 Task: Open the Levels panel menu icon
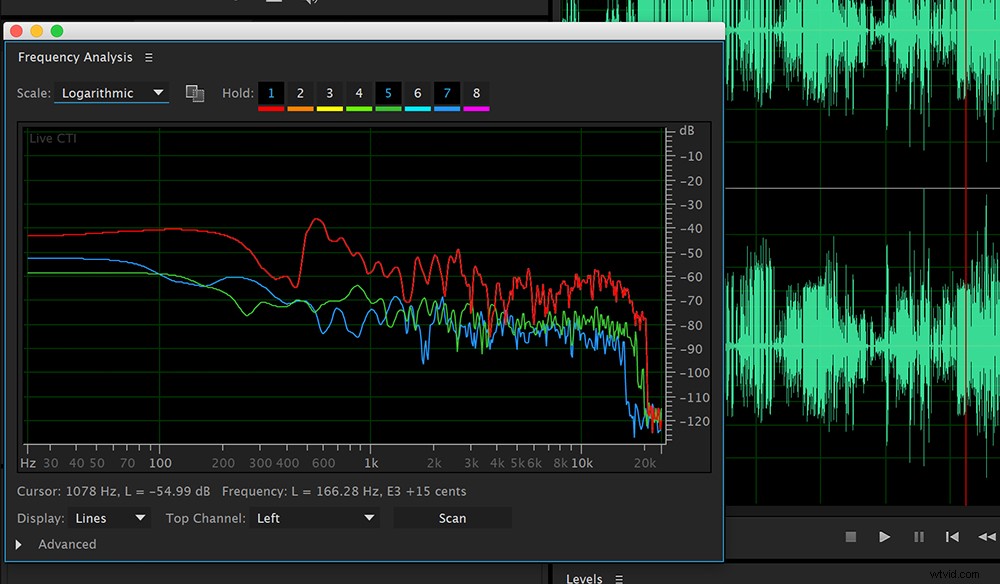coord(620,578)
